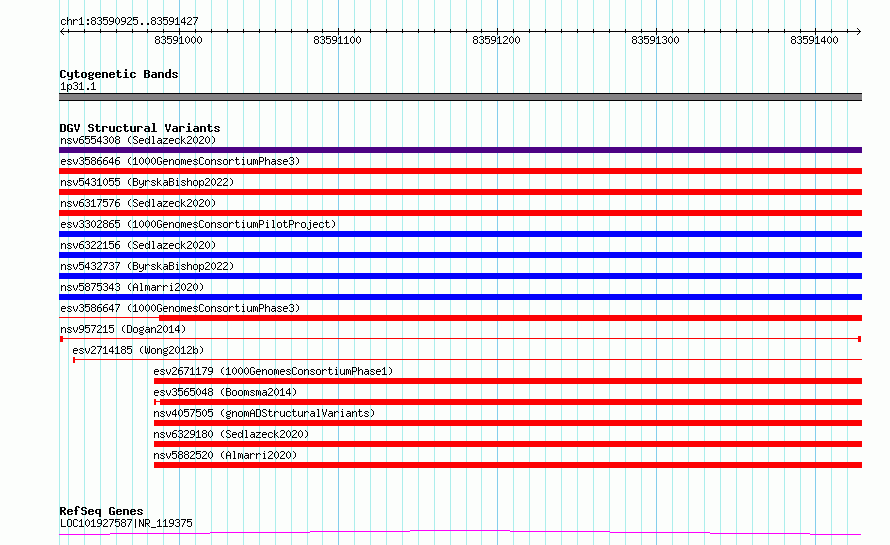The height and width of the screenshot is (545, 890).
Task: Click the nsv957215 (Dogan2014) label
Action: (x=123, y=329)
